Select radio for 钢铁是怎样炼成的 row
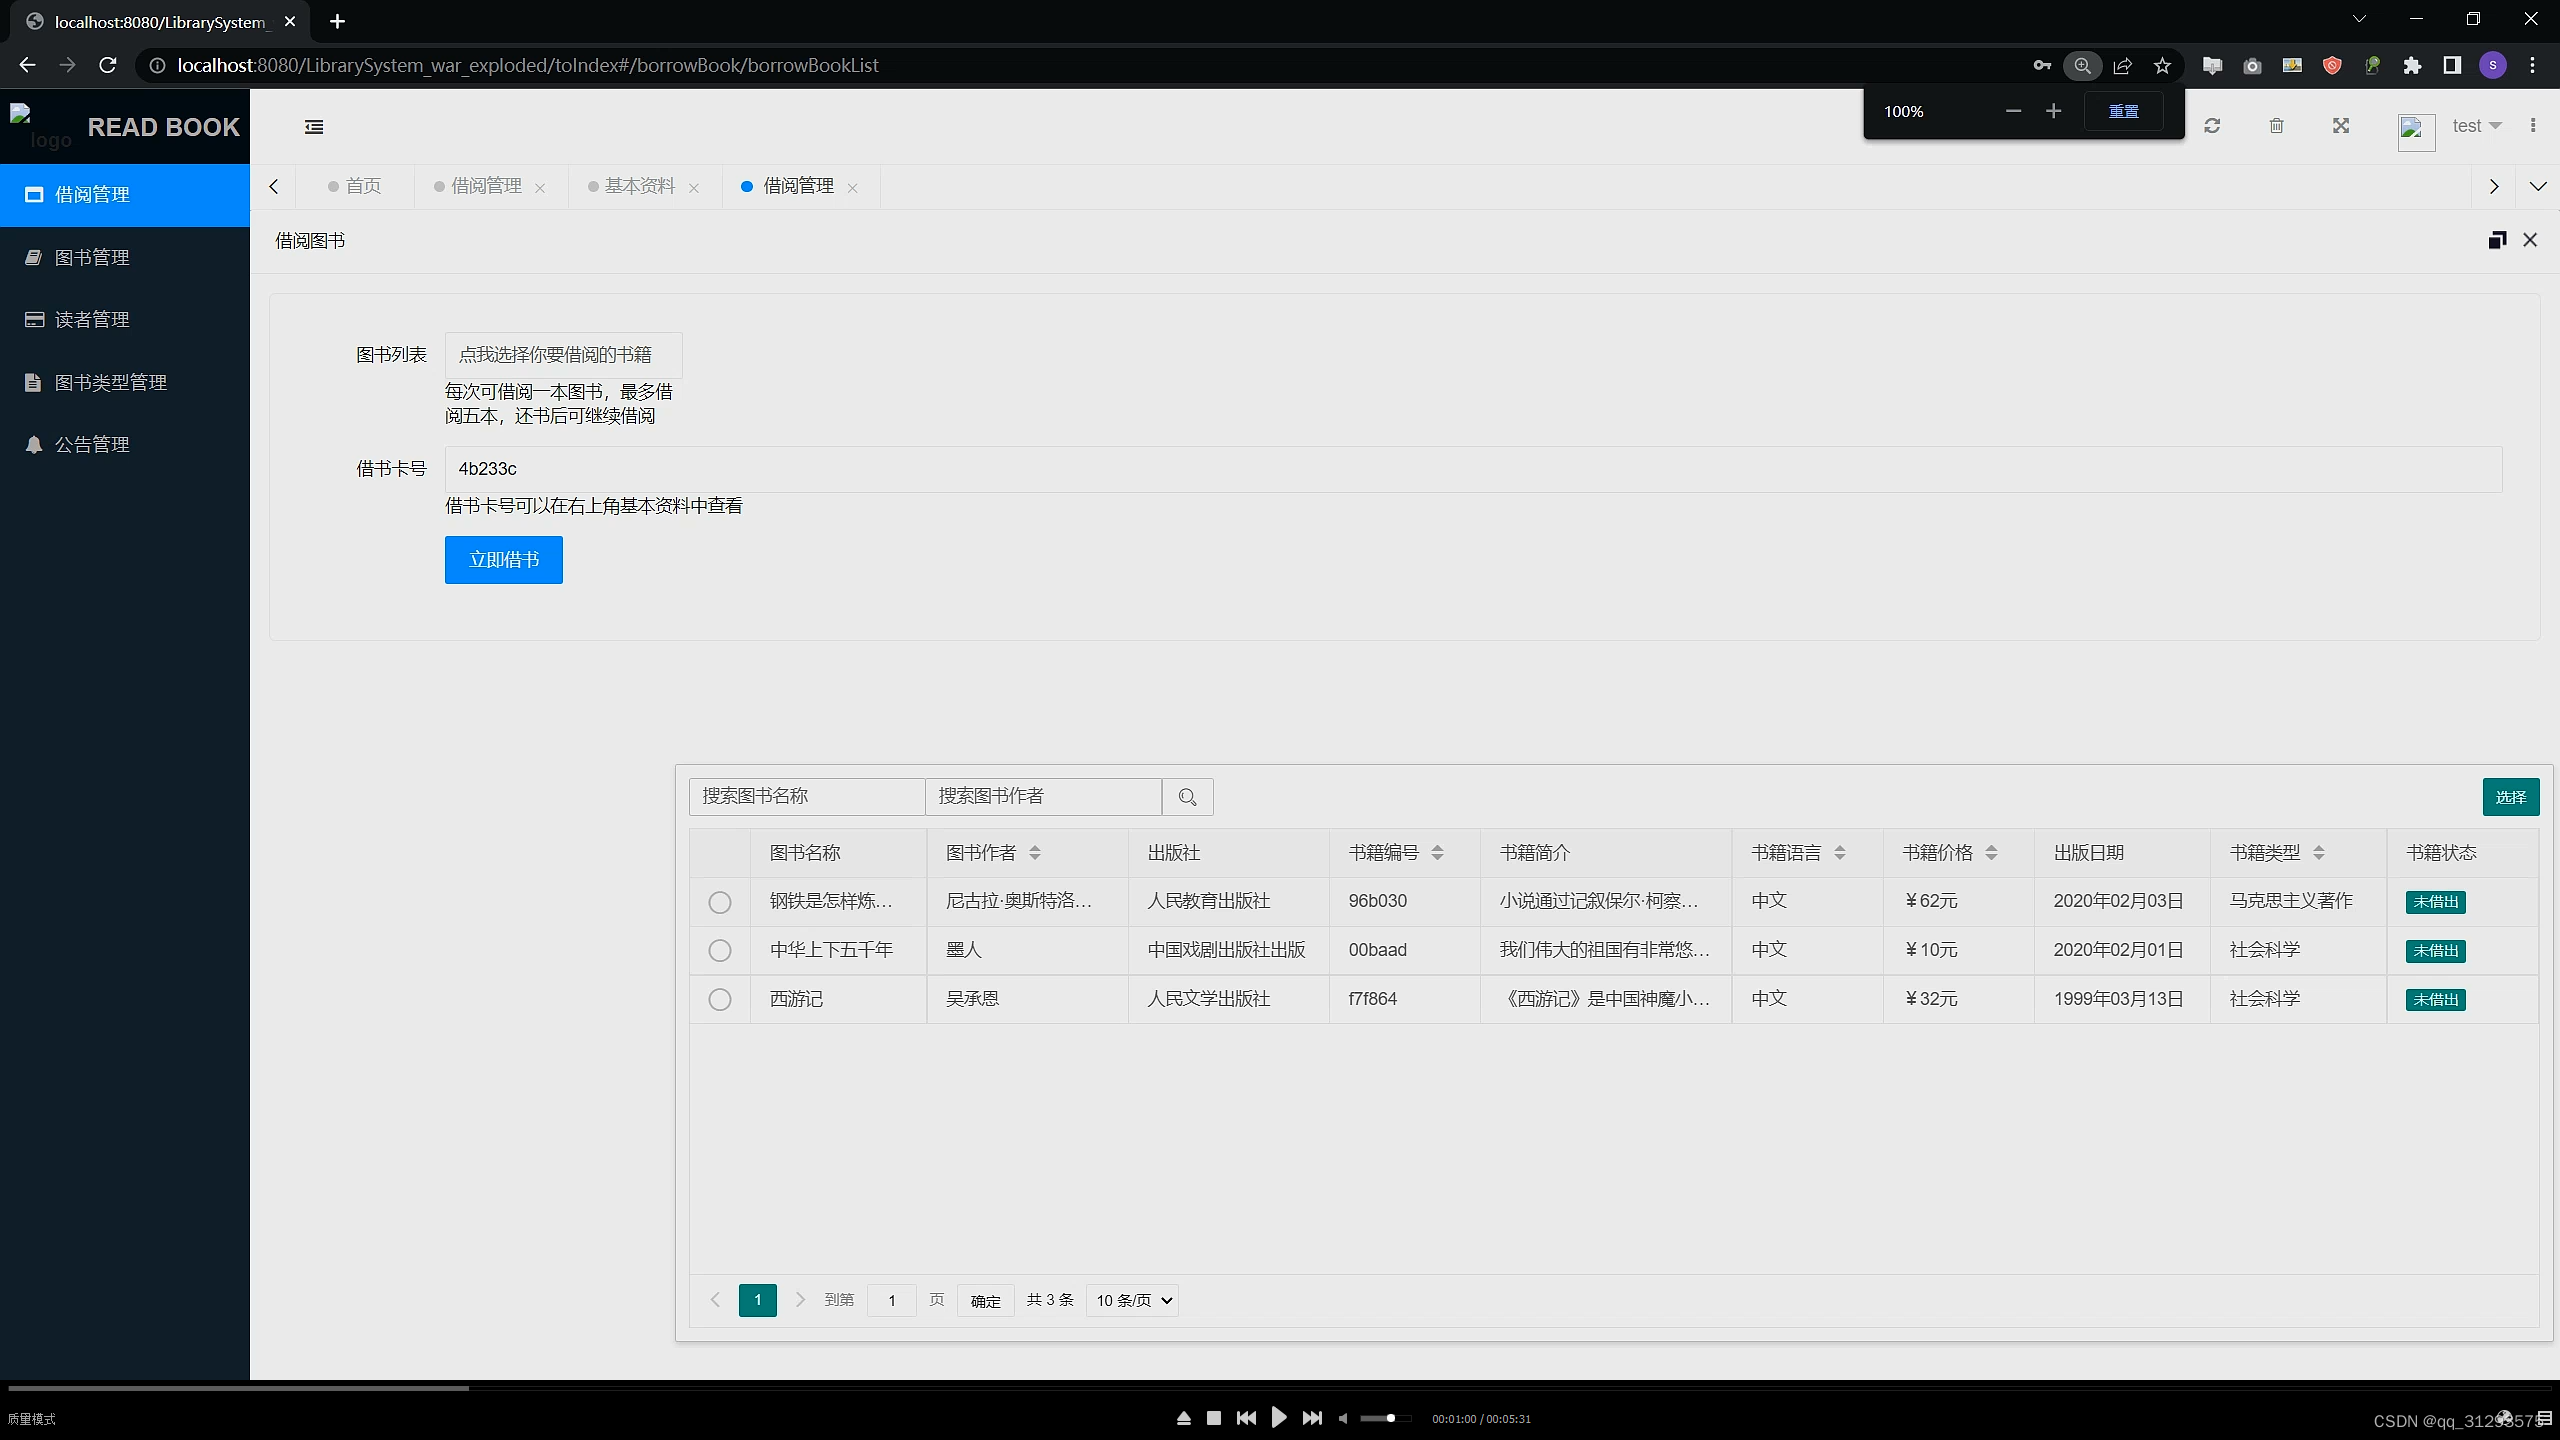The height and width of the screenshot is (1440, 2560). tap(720, 902)
